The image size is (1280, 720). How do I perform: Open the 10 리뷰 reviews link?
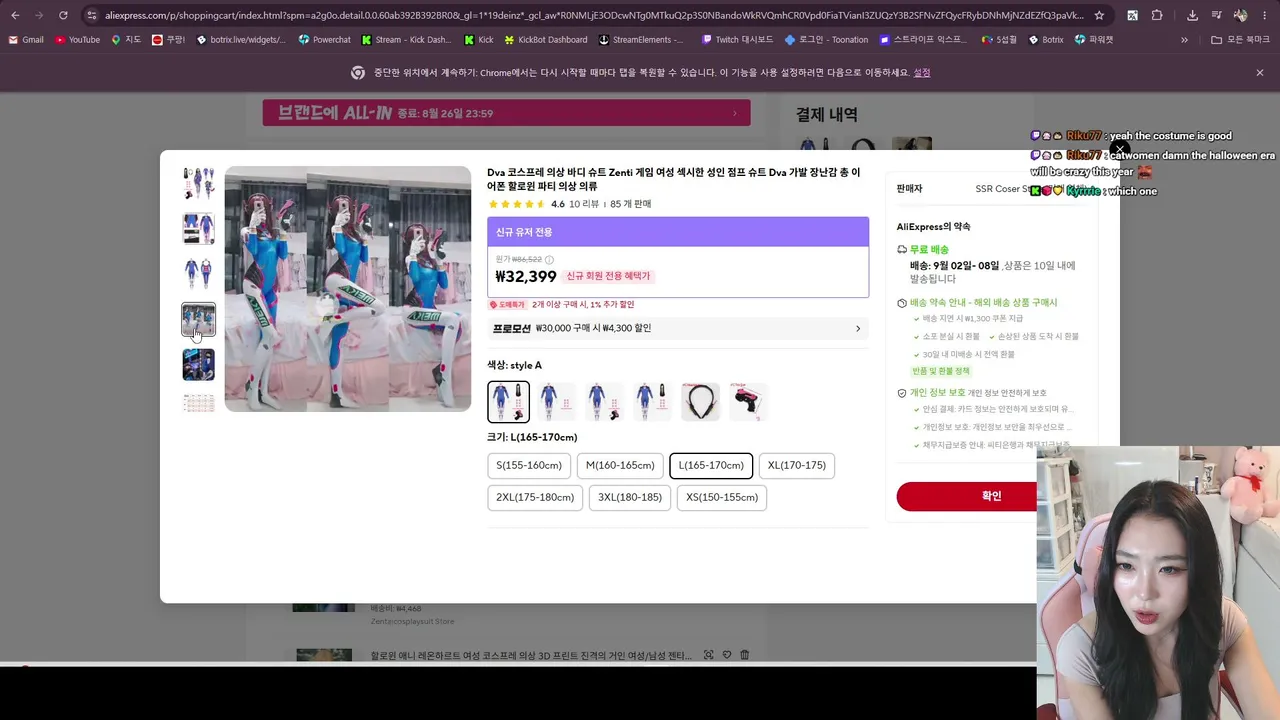coord(584,204)
